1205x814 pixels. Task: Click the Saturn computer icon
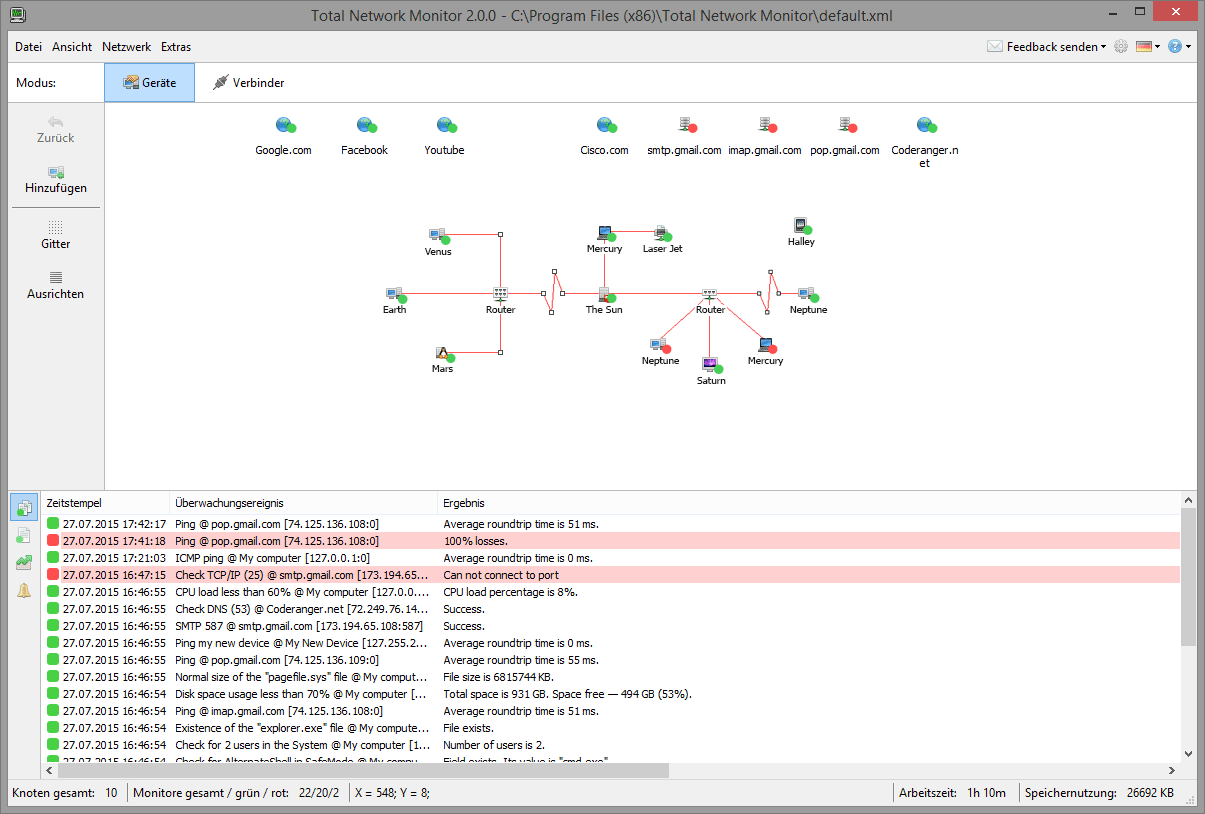710,364
